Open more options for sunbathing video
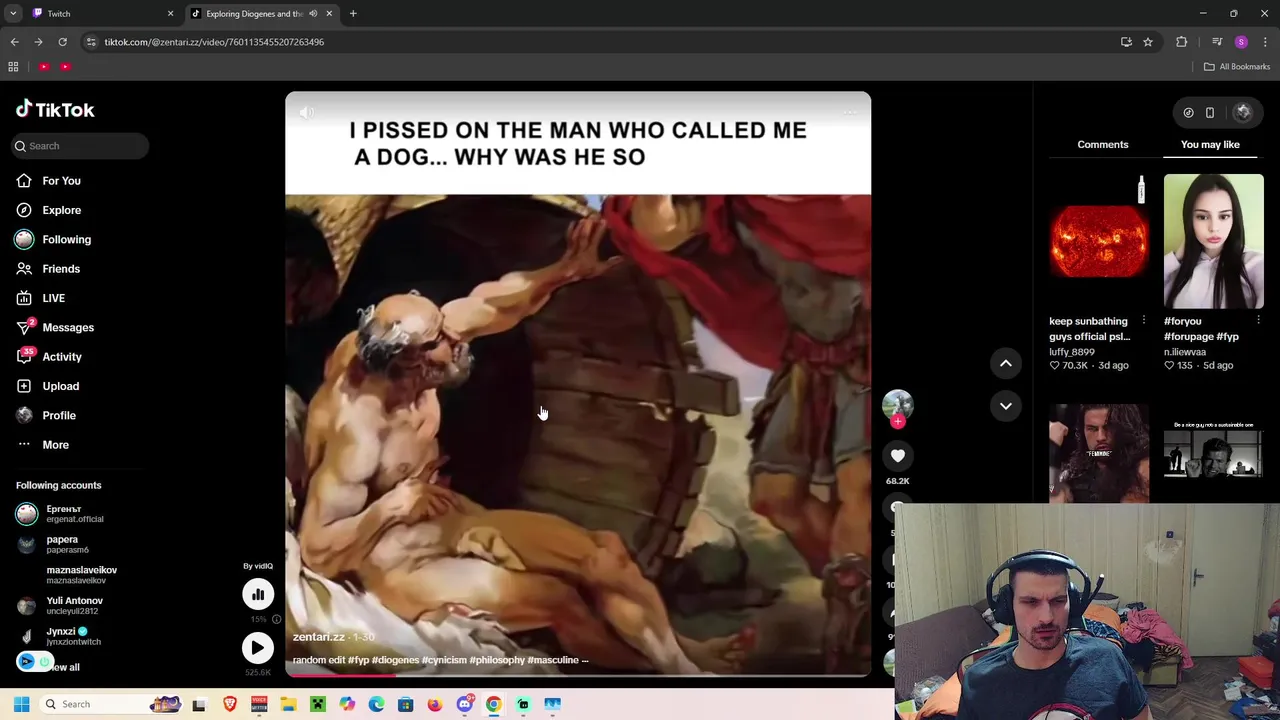 click(1143, 321)
